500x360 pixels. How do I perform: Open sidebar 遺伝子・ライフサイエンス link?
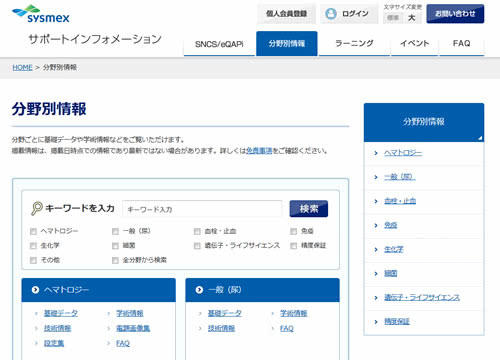click(422, 298)
